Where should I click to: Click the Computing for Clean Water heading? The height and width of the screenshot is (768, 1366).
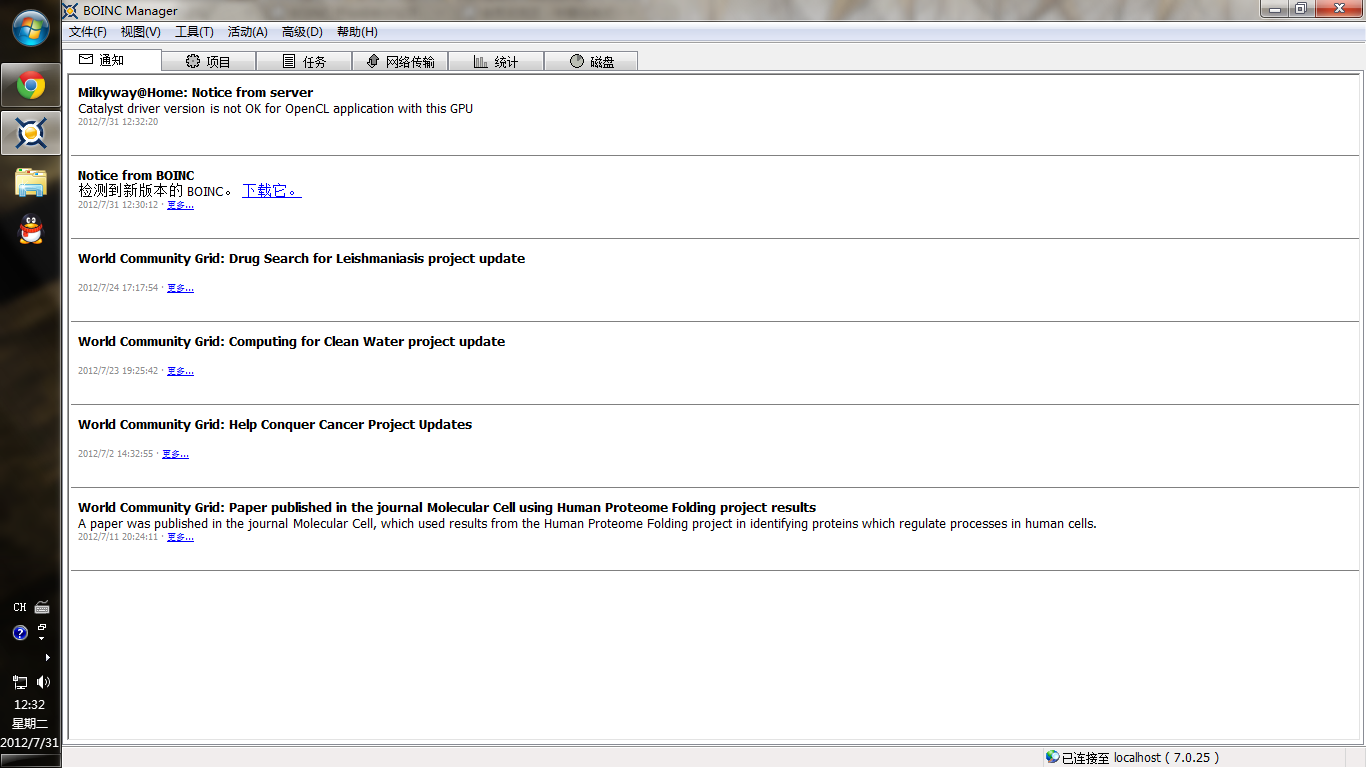291,341
